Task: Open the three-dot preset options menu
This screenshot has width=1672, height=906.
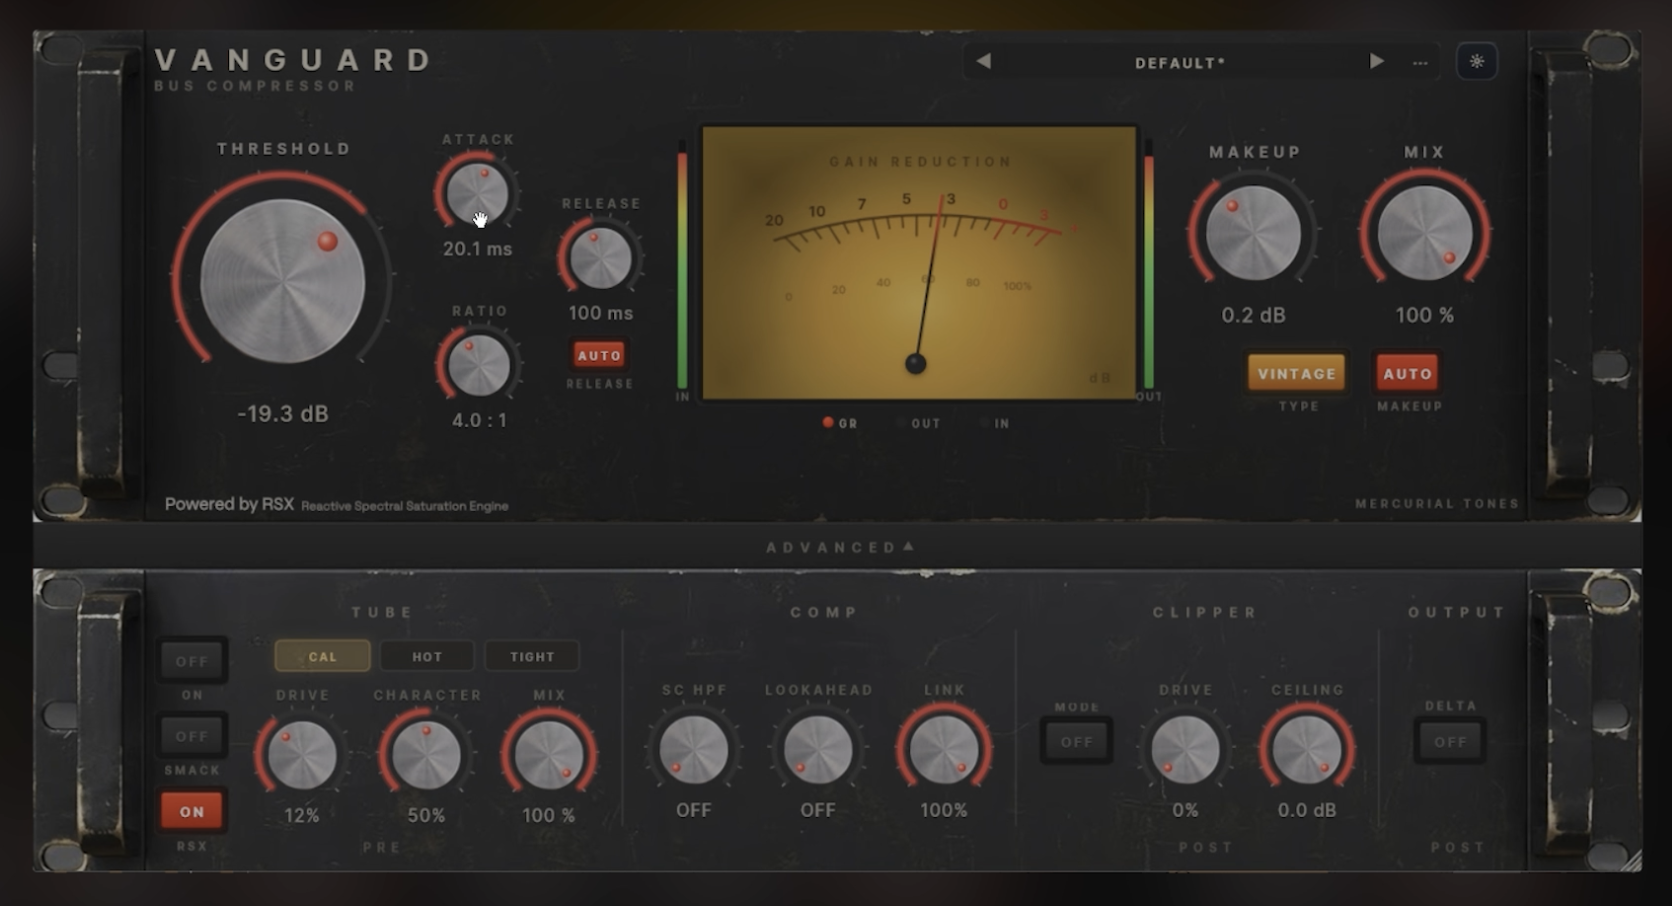Action: point(1420,63)
